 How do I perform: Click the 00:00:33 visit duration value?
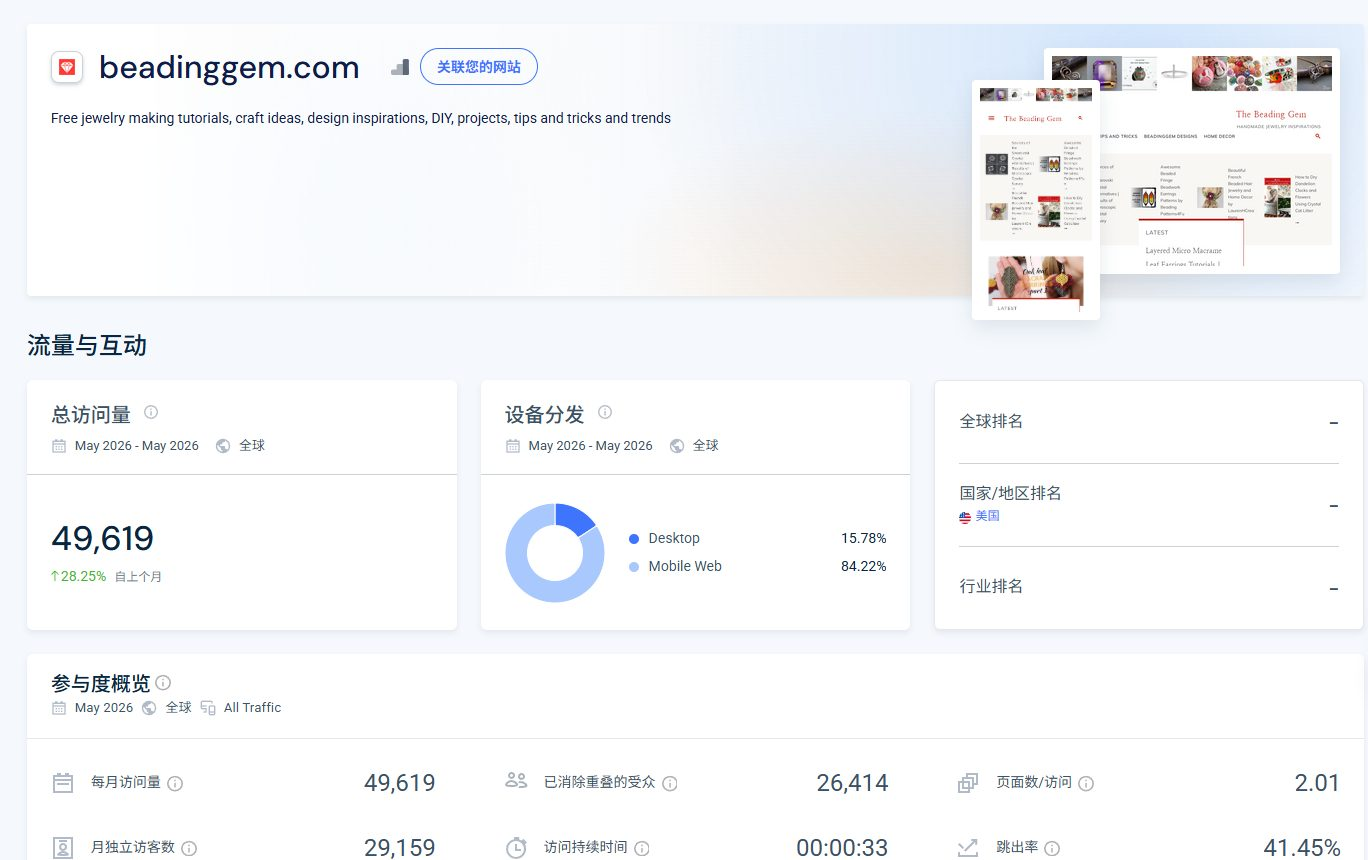click(842, 848)
